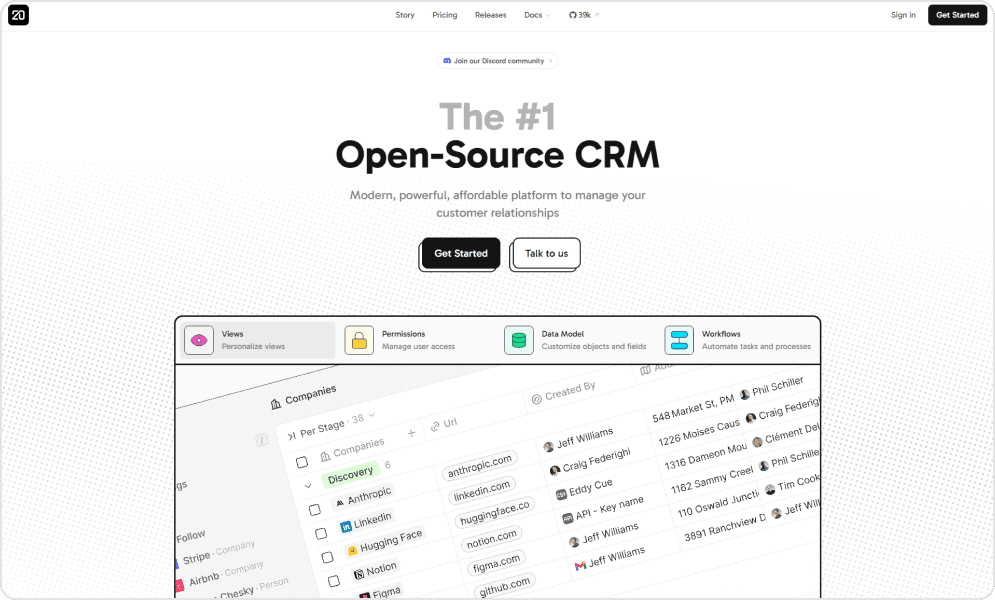Select the green database Data Model icon
This screenshot has width=995, height=600.
click(x=518, y=340)
